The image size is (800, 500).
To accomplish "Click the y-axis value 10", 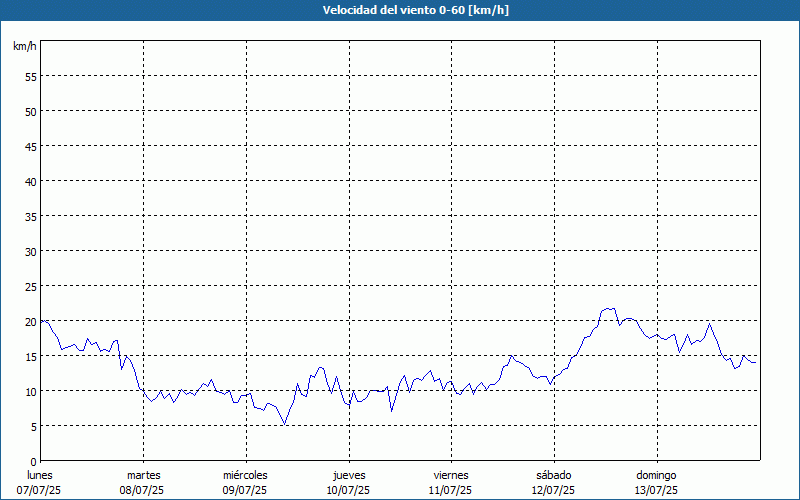I will (31, 391).
